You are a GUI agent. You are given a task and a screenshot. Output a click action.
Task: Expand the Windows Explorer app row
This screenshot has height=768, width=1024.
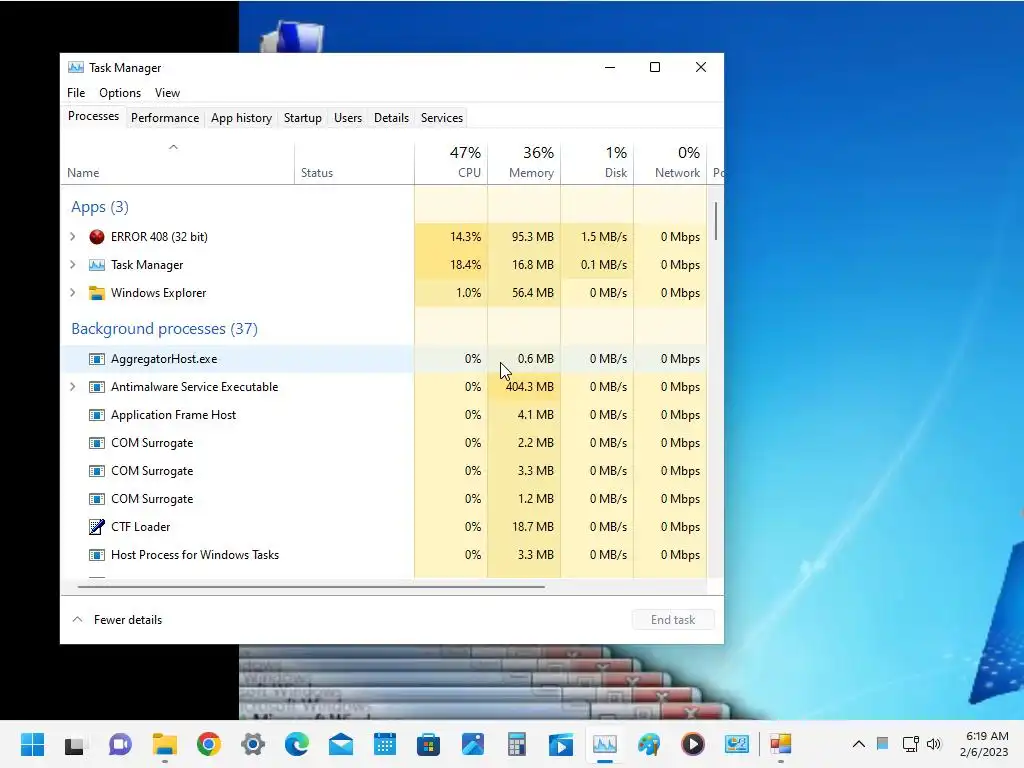coord(72,293)
